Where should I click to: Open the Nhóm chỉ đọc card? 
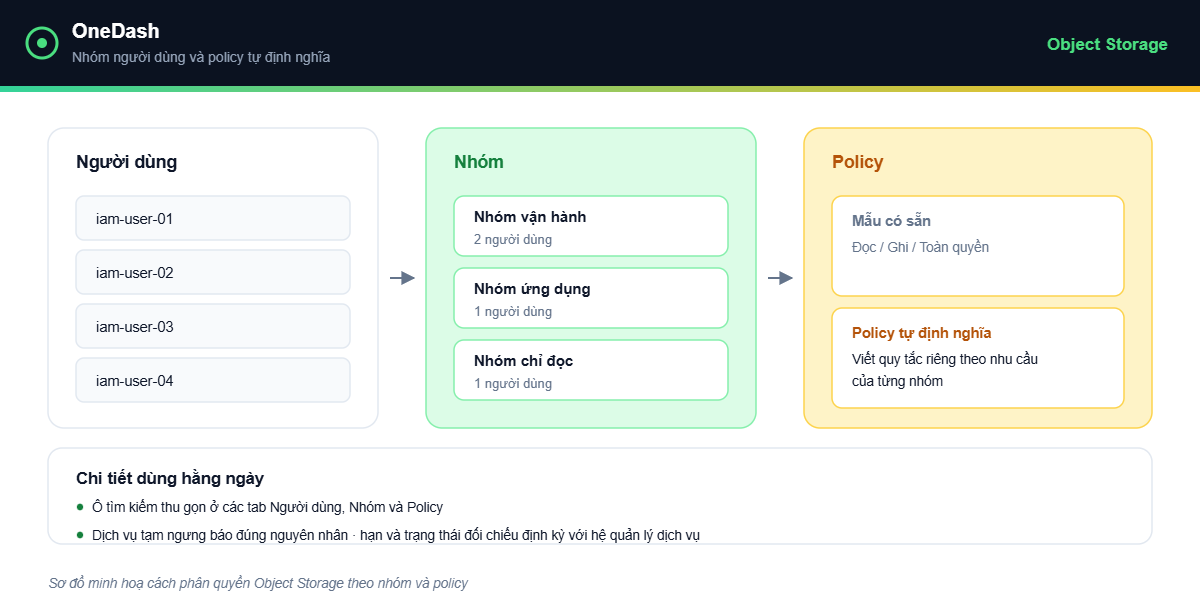pyautogui.click(x=591, y=370)
